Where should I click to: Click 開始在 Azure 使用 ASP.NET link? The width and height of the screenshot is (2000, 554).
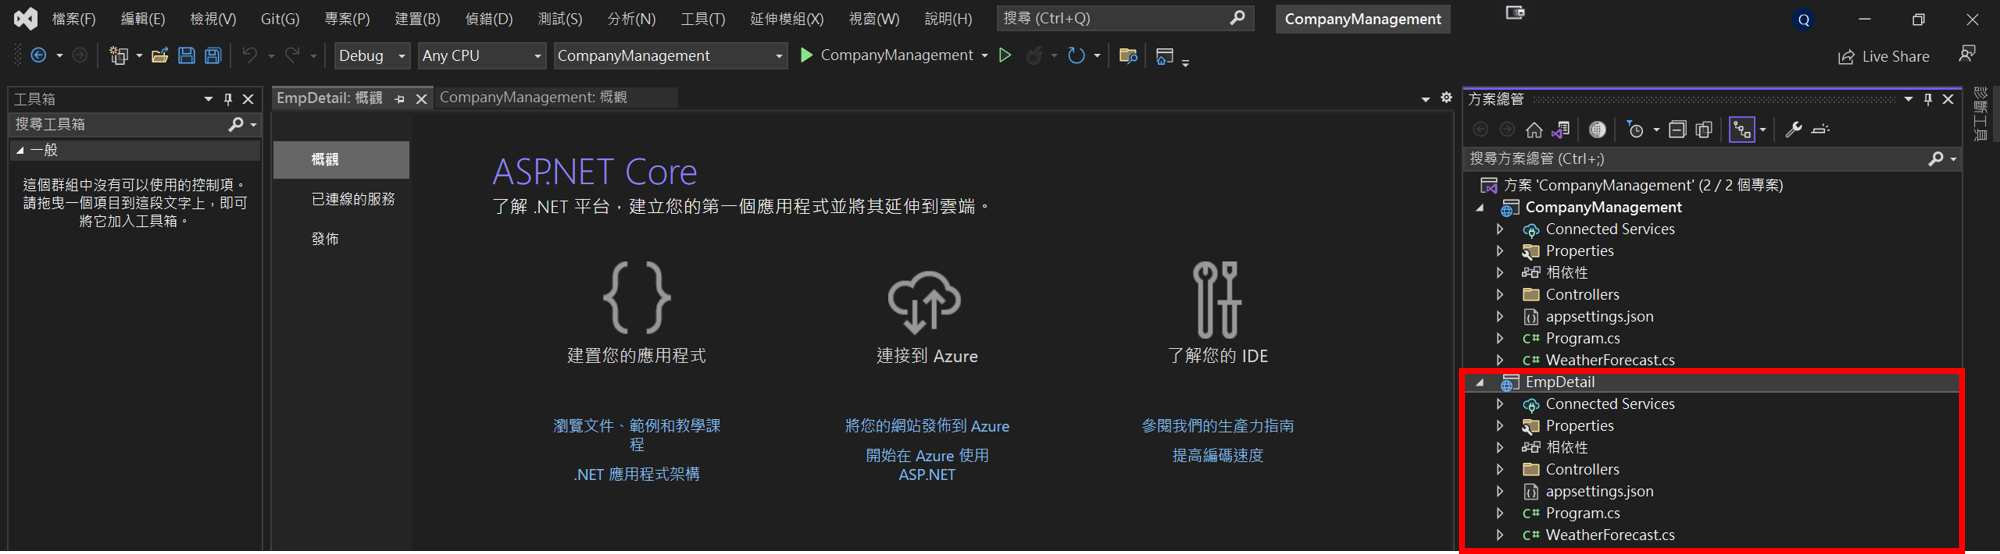point(927,465)
